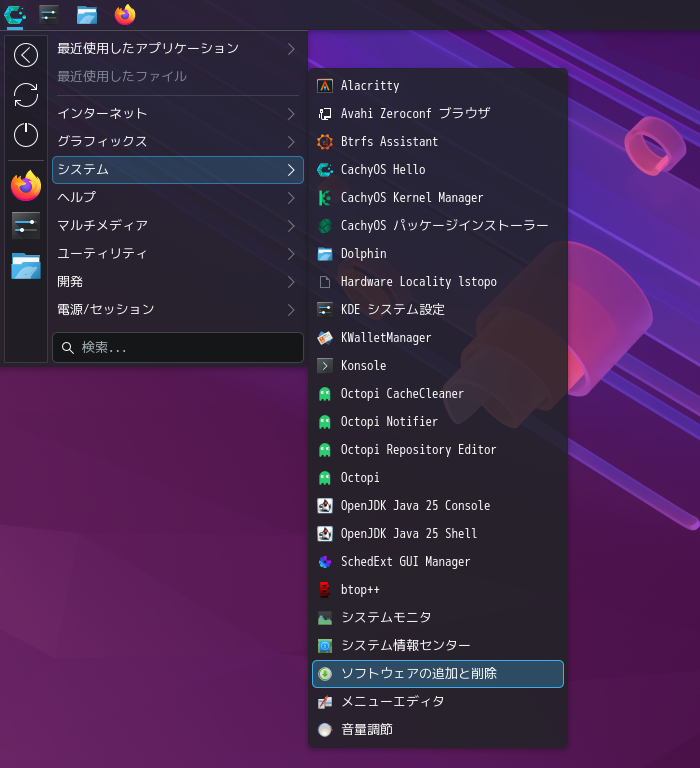
Task: Collapse the システム category chevron
Action: pos(291,170)
